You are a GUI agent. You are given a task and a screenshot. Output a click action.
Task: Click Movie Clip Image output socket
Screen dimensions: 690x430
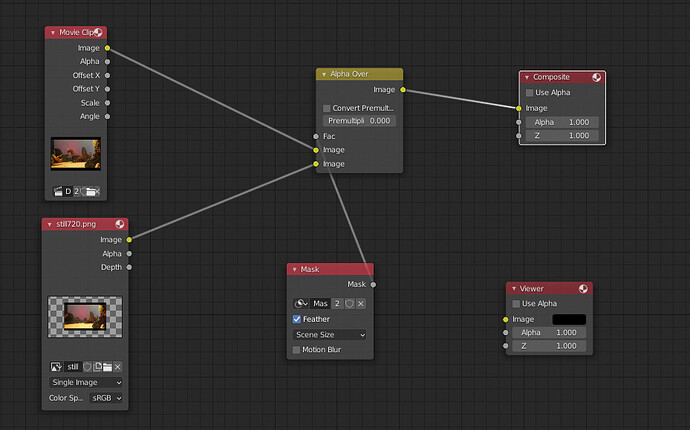pos(107,48)
